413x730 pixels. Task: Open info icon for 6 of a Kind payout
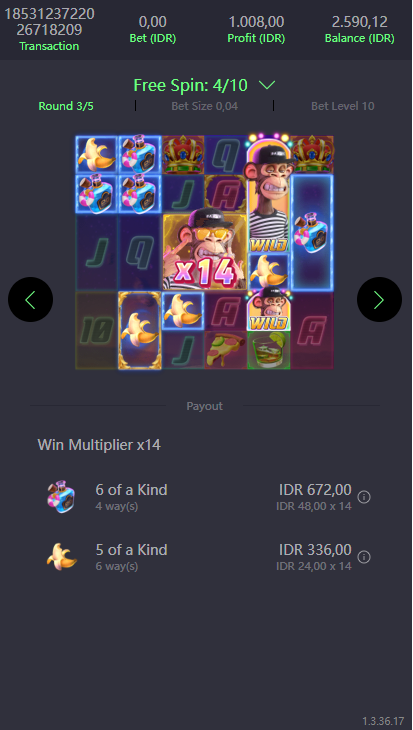(364, 497)
